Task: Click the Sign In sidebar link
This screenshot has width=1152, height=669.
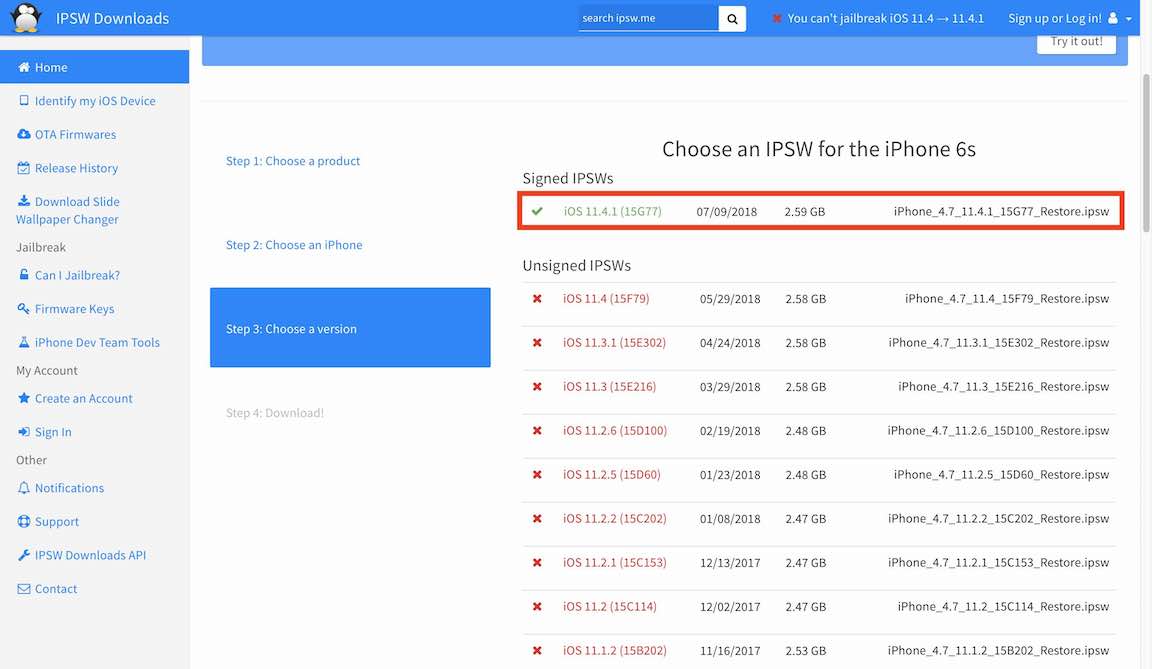Action: pos(53,432)
